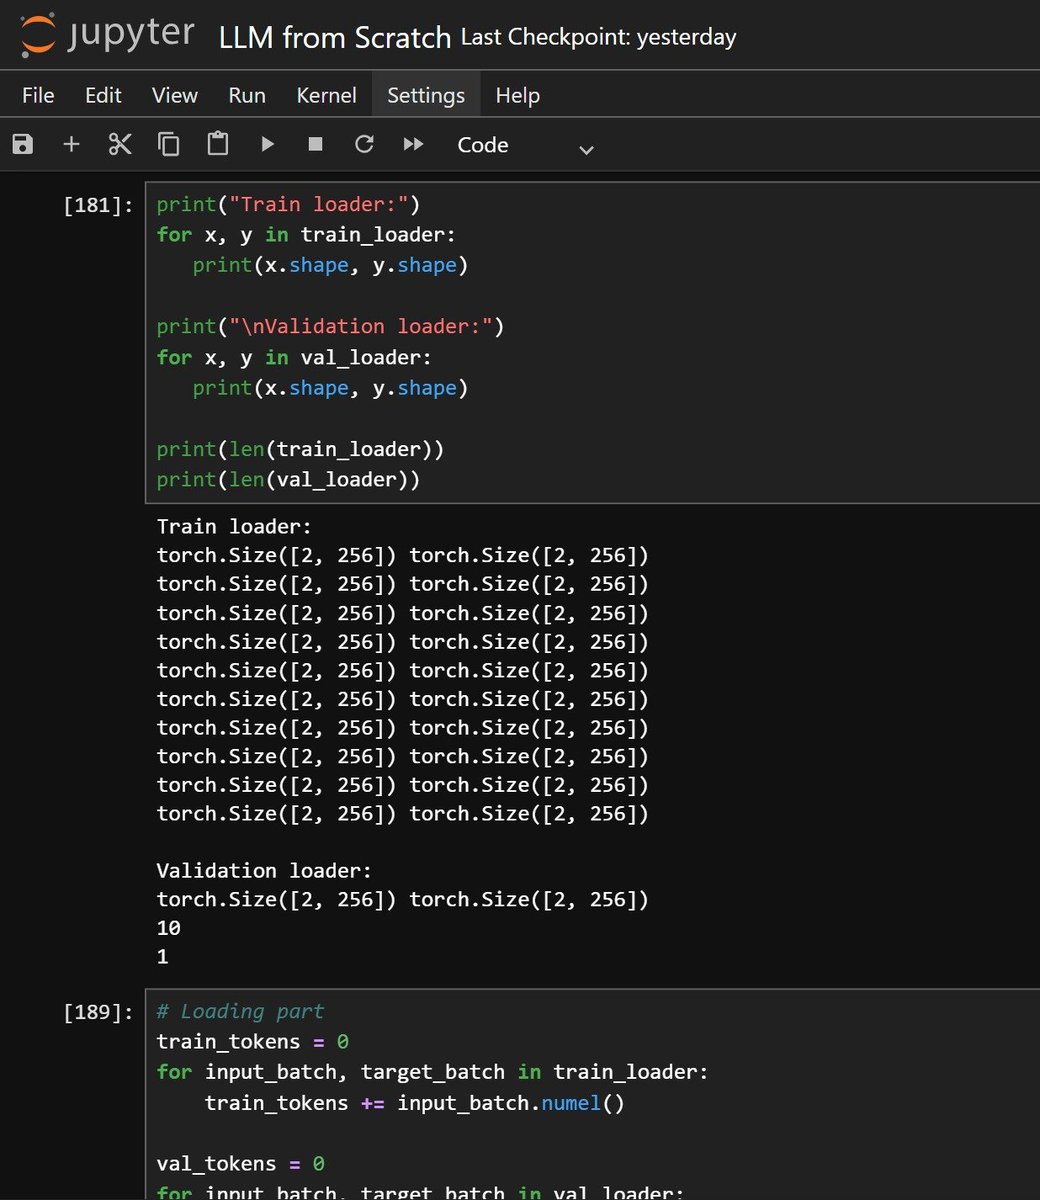Screen dimensions: 1040x1200
Task: Click into the code editor of cell 181
Action: click(592, 342)
